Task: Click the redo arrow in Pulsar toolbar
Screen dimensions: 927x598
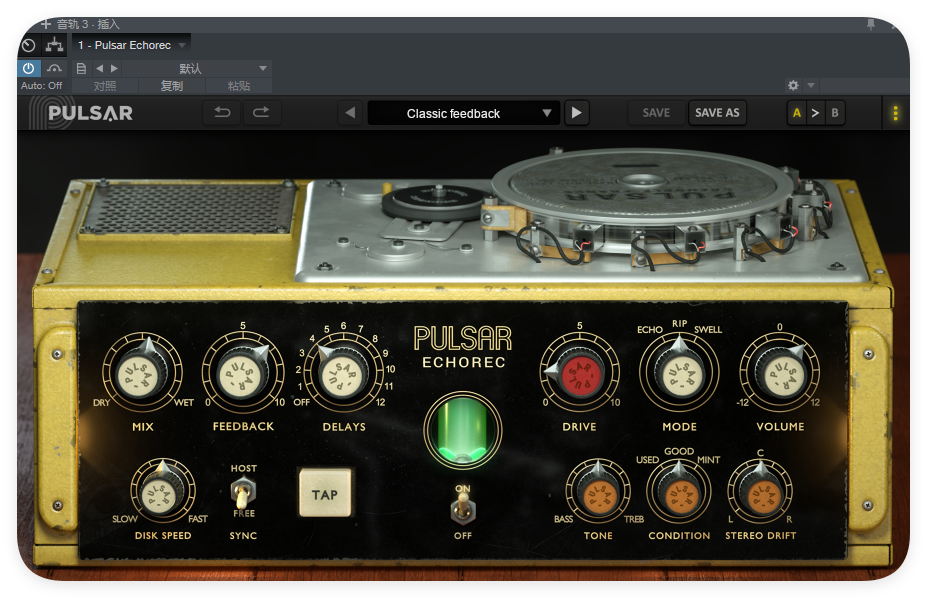Action: 261,112
